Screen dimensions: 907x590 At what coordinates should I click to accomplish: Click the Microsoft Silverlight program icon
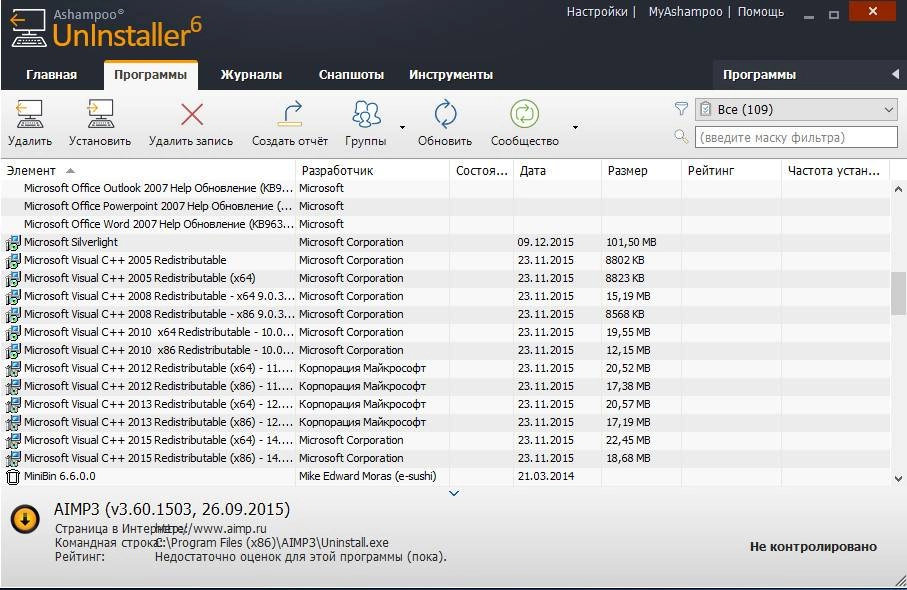pyautogui.click(x=13, y=242)
